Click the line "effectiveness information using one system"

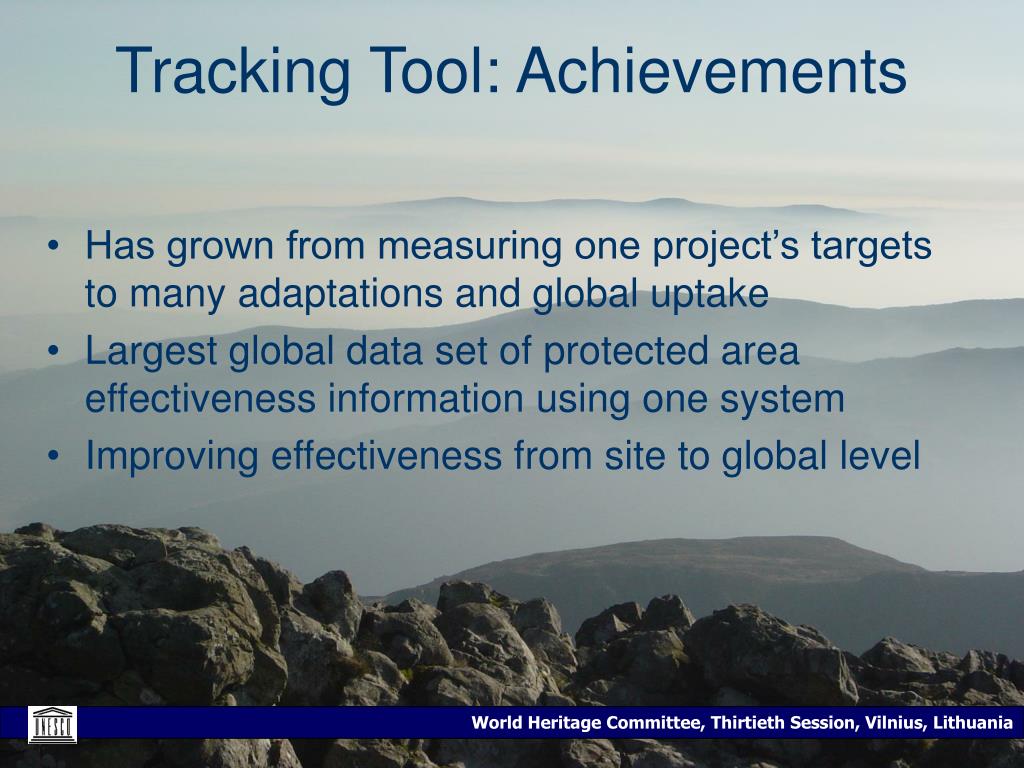465,399
